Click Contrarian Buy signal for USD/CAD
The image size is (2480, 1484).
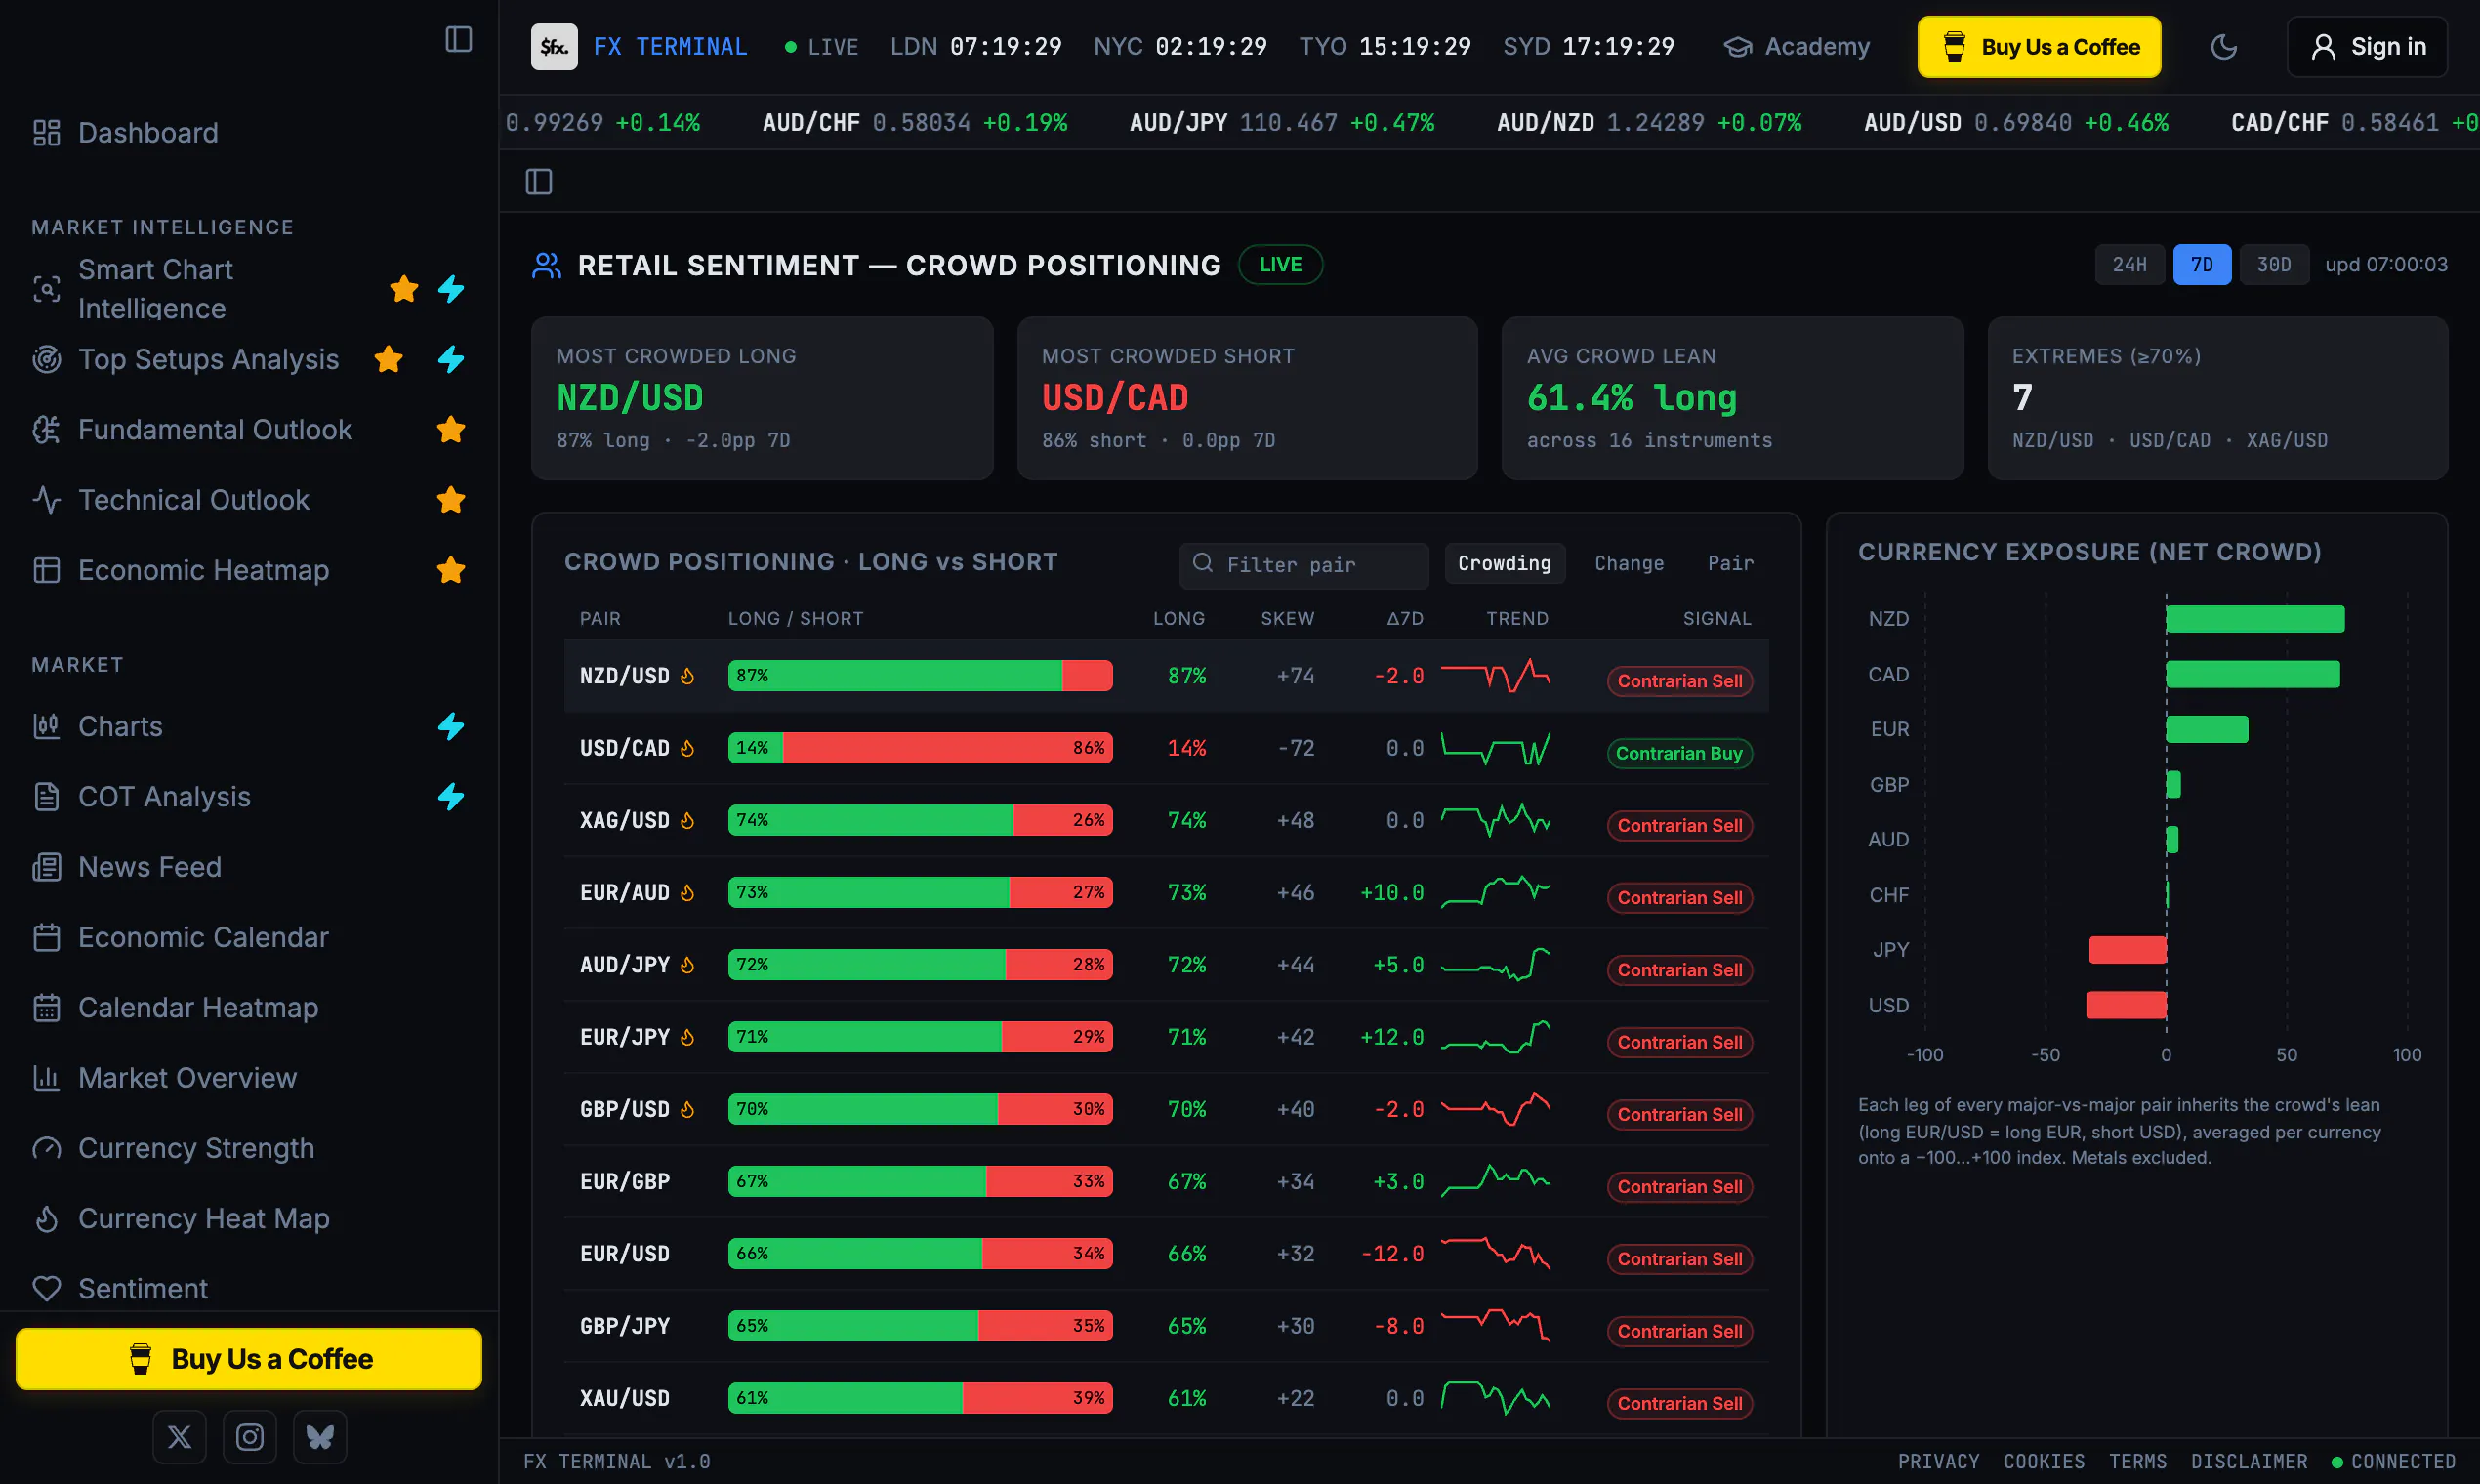[1679, 753]
